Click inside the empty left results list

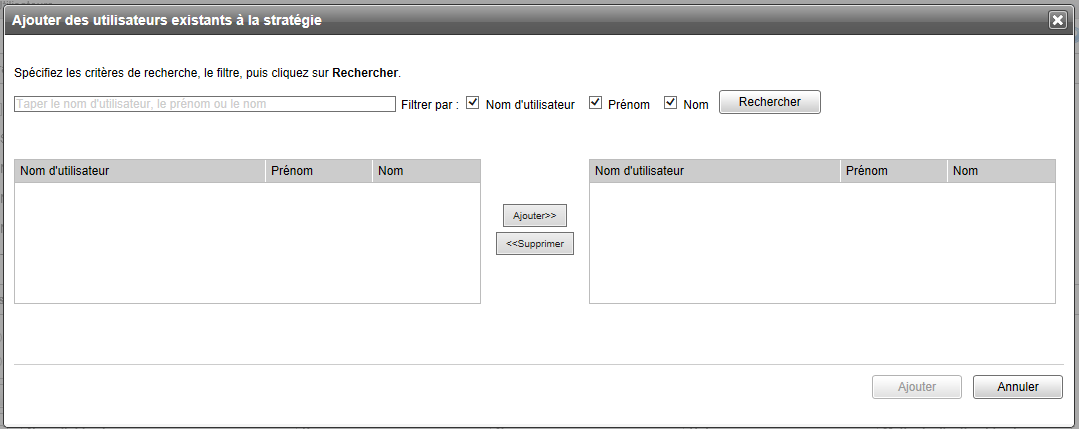248,242
